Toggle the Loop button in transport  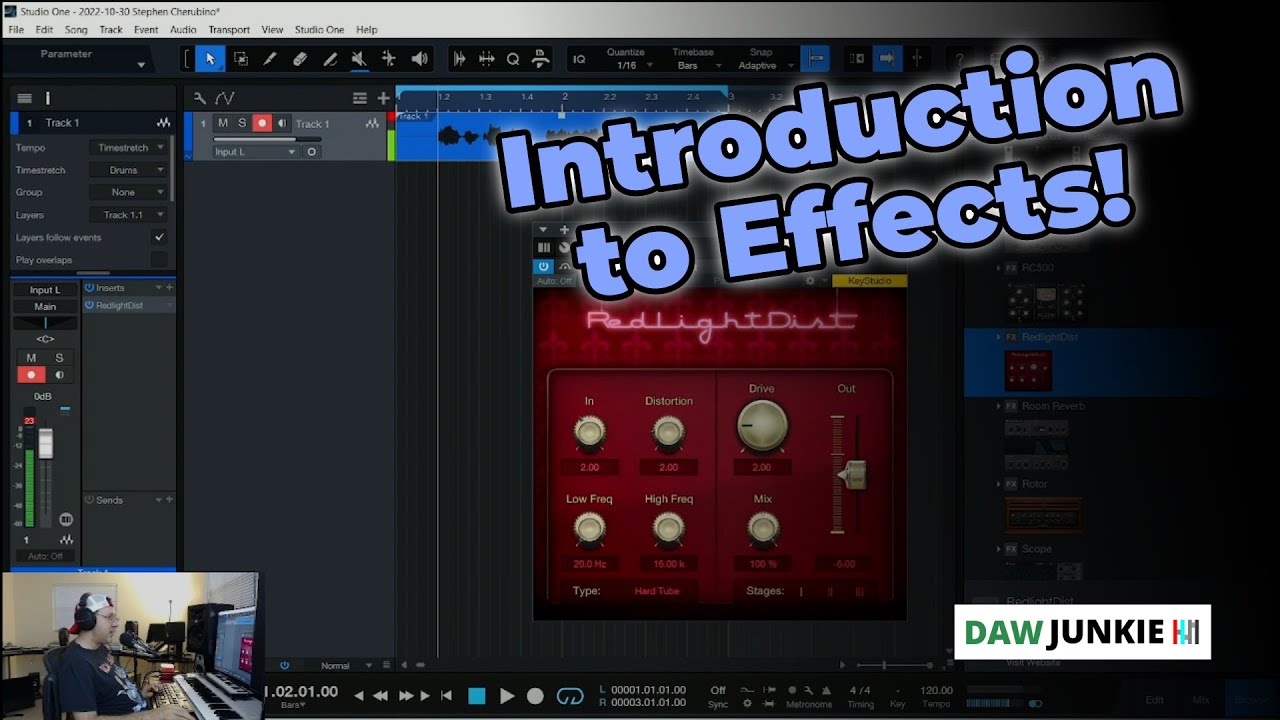[x=570, y=696]
